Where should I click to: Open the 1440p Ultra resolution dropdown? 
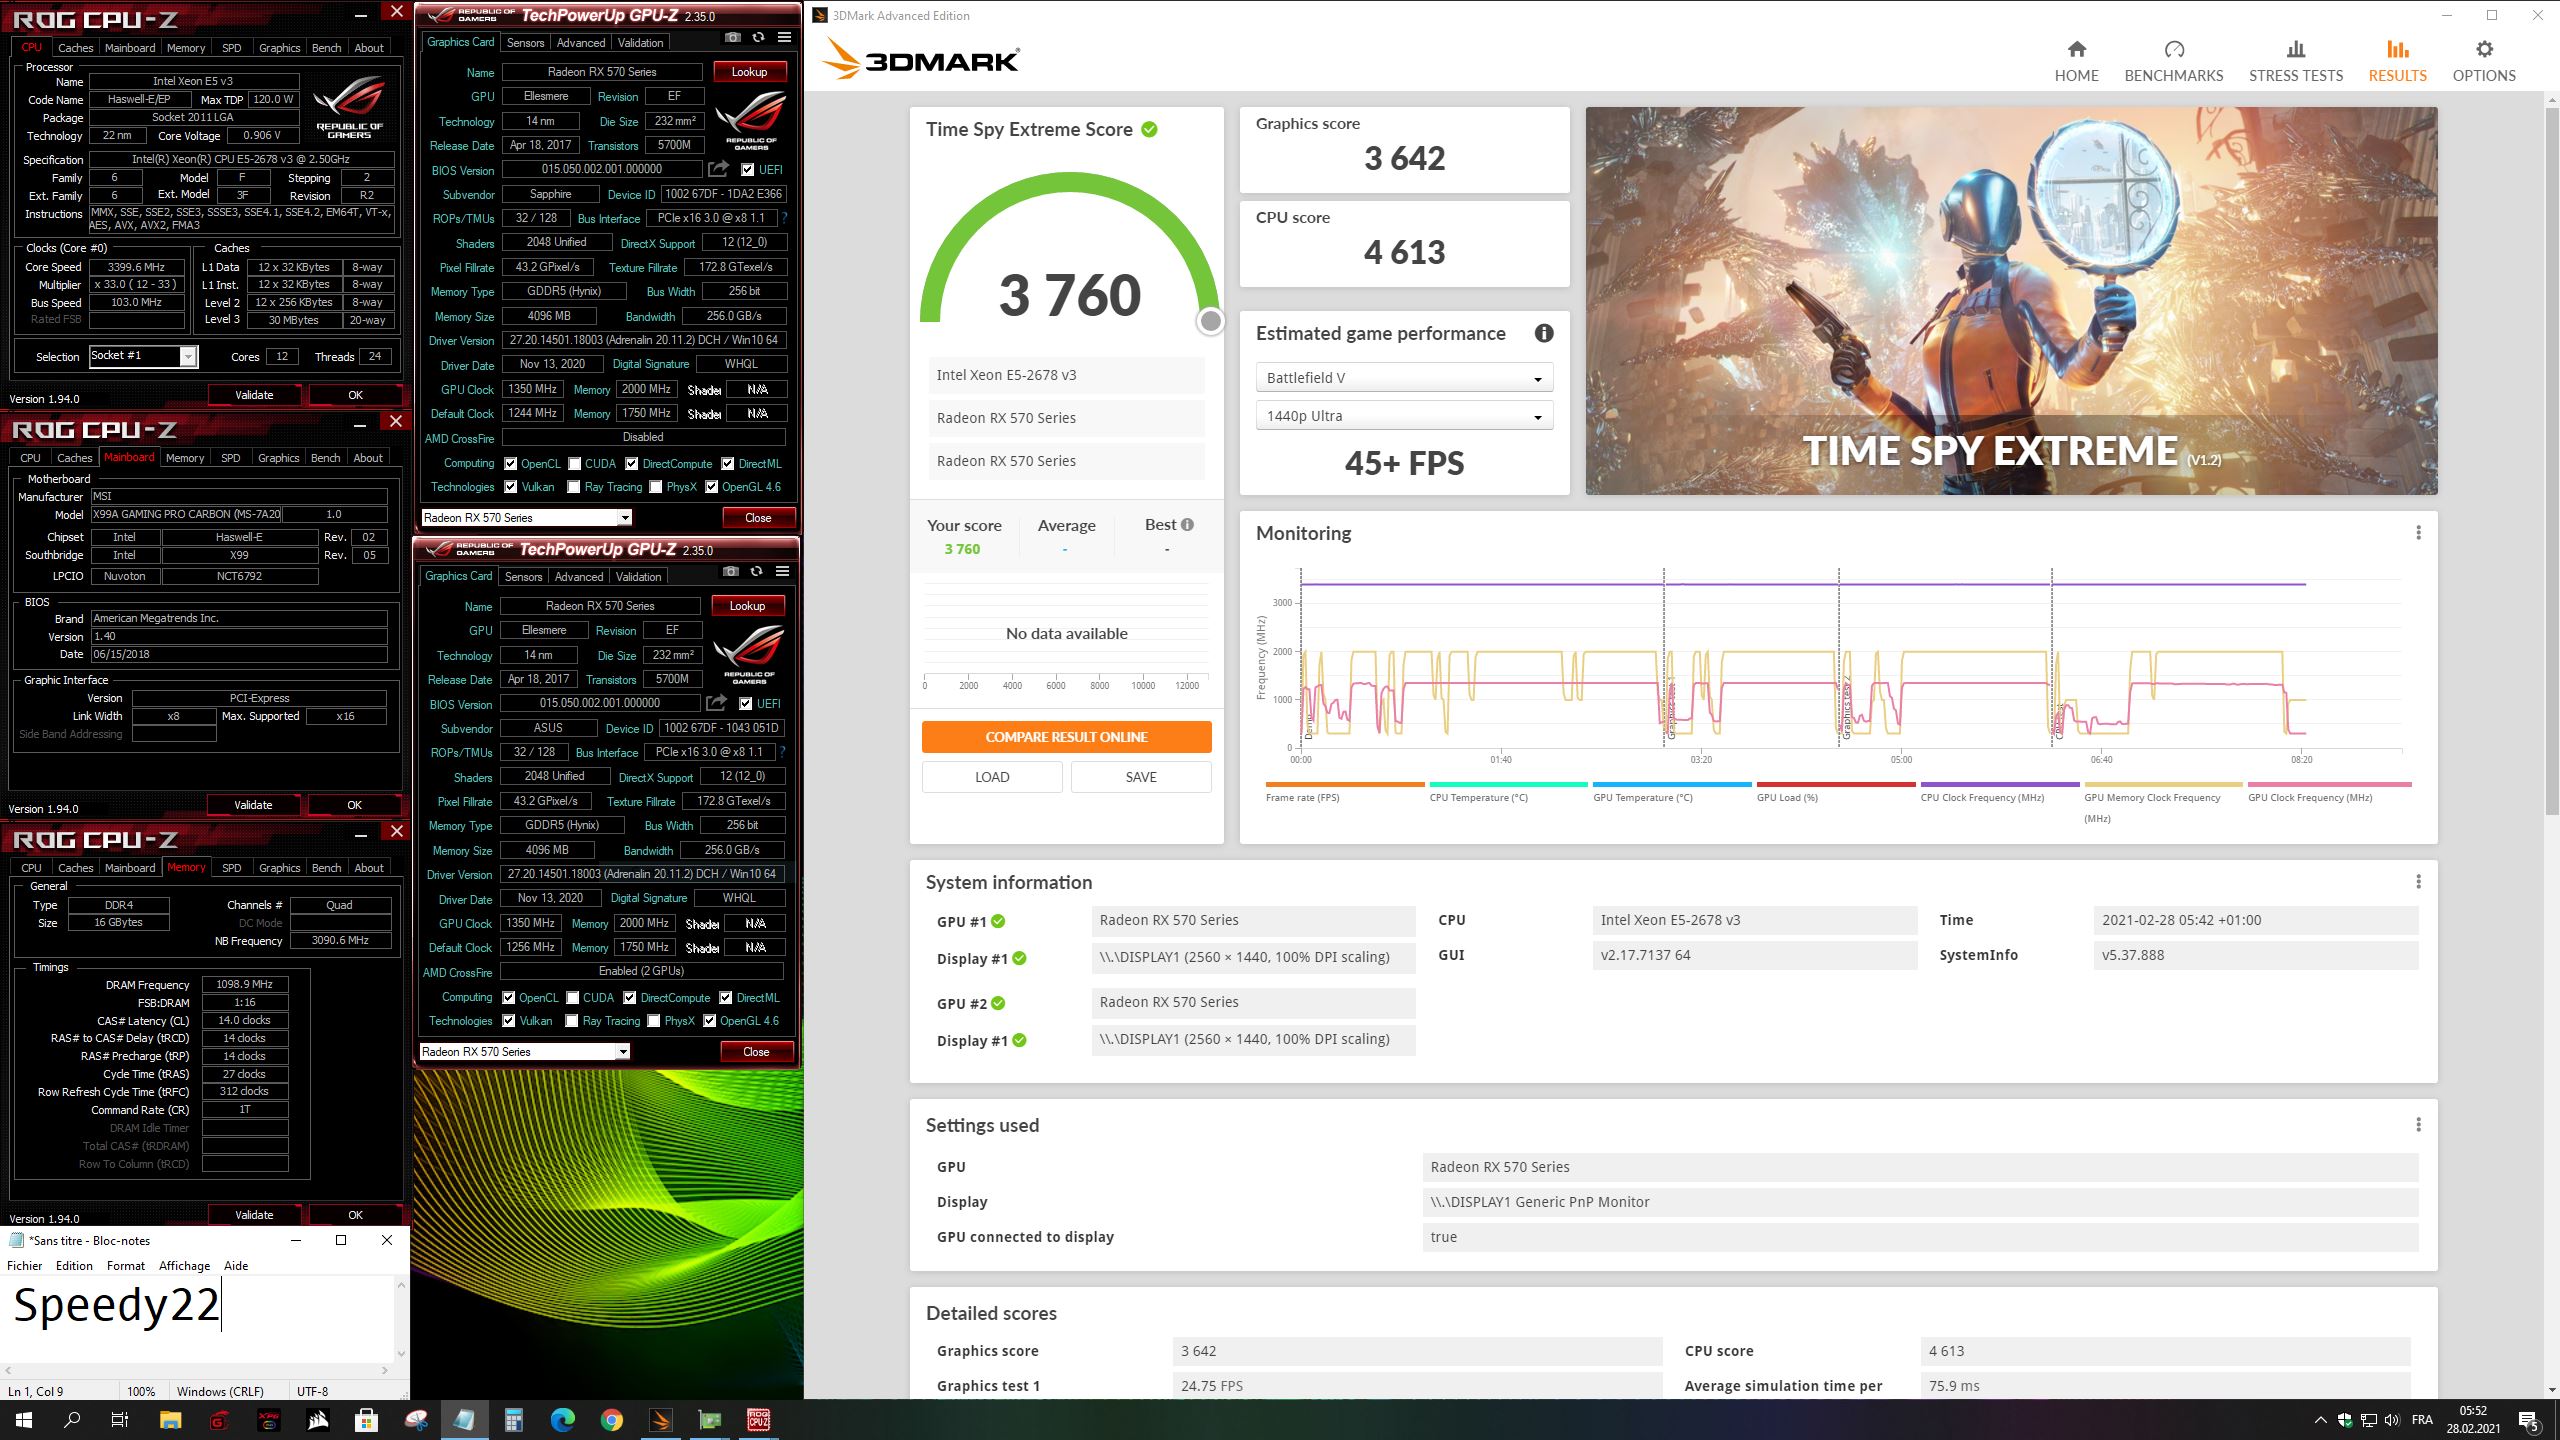[x=1404, y=416]
